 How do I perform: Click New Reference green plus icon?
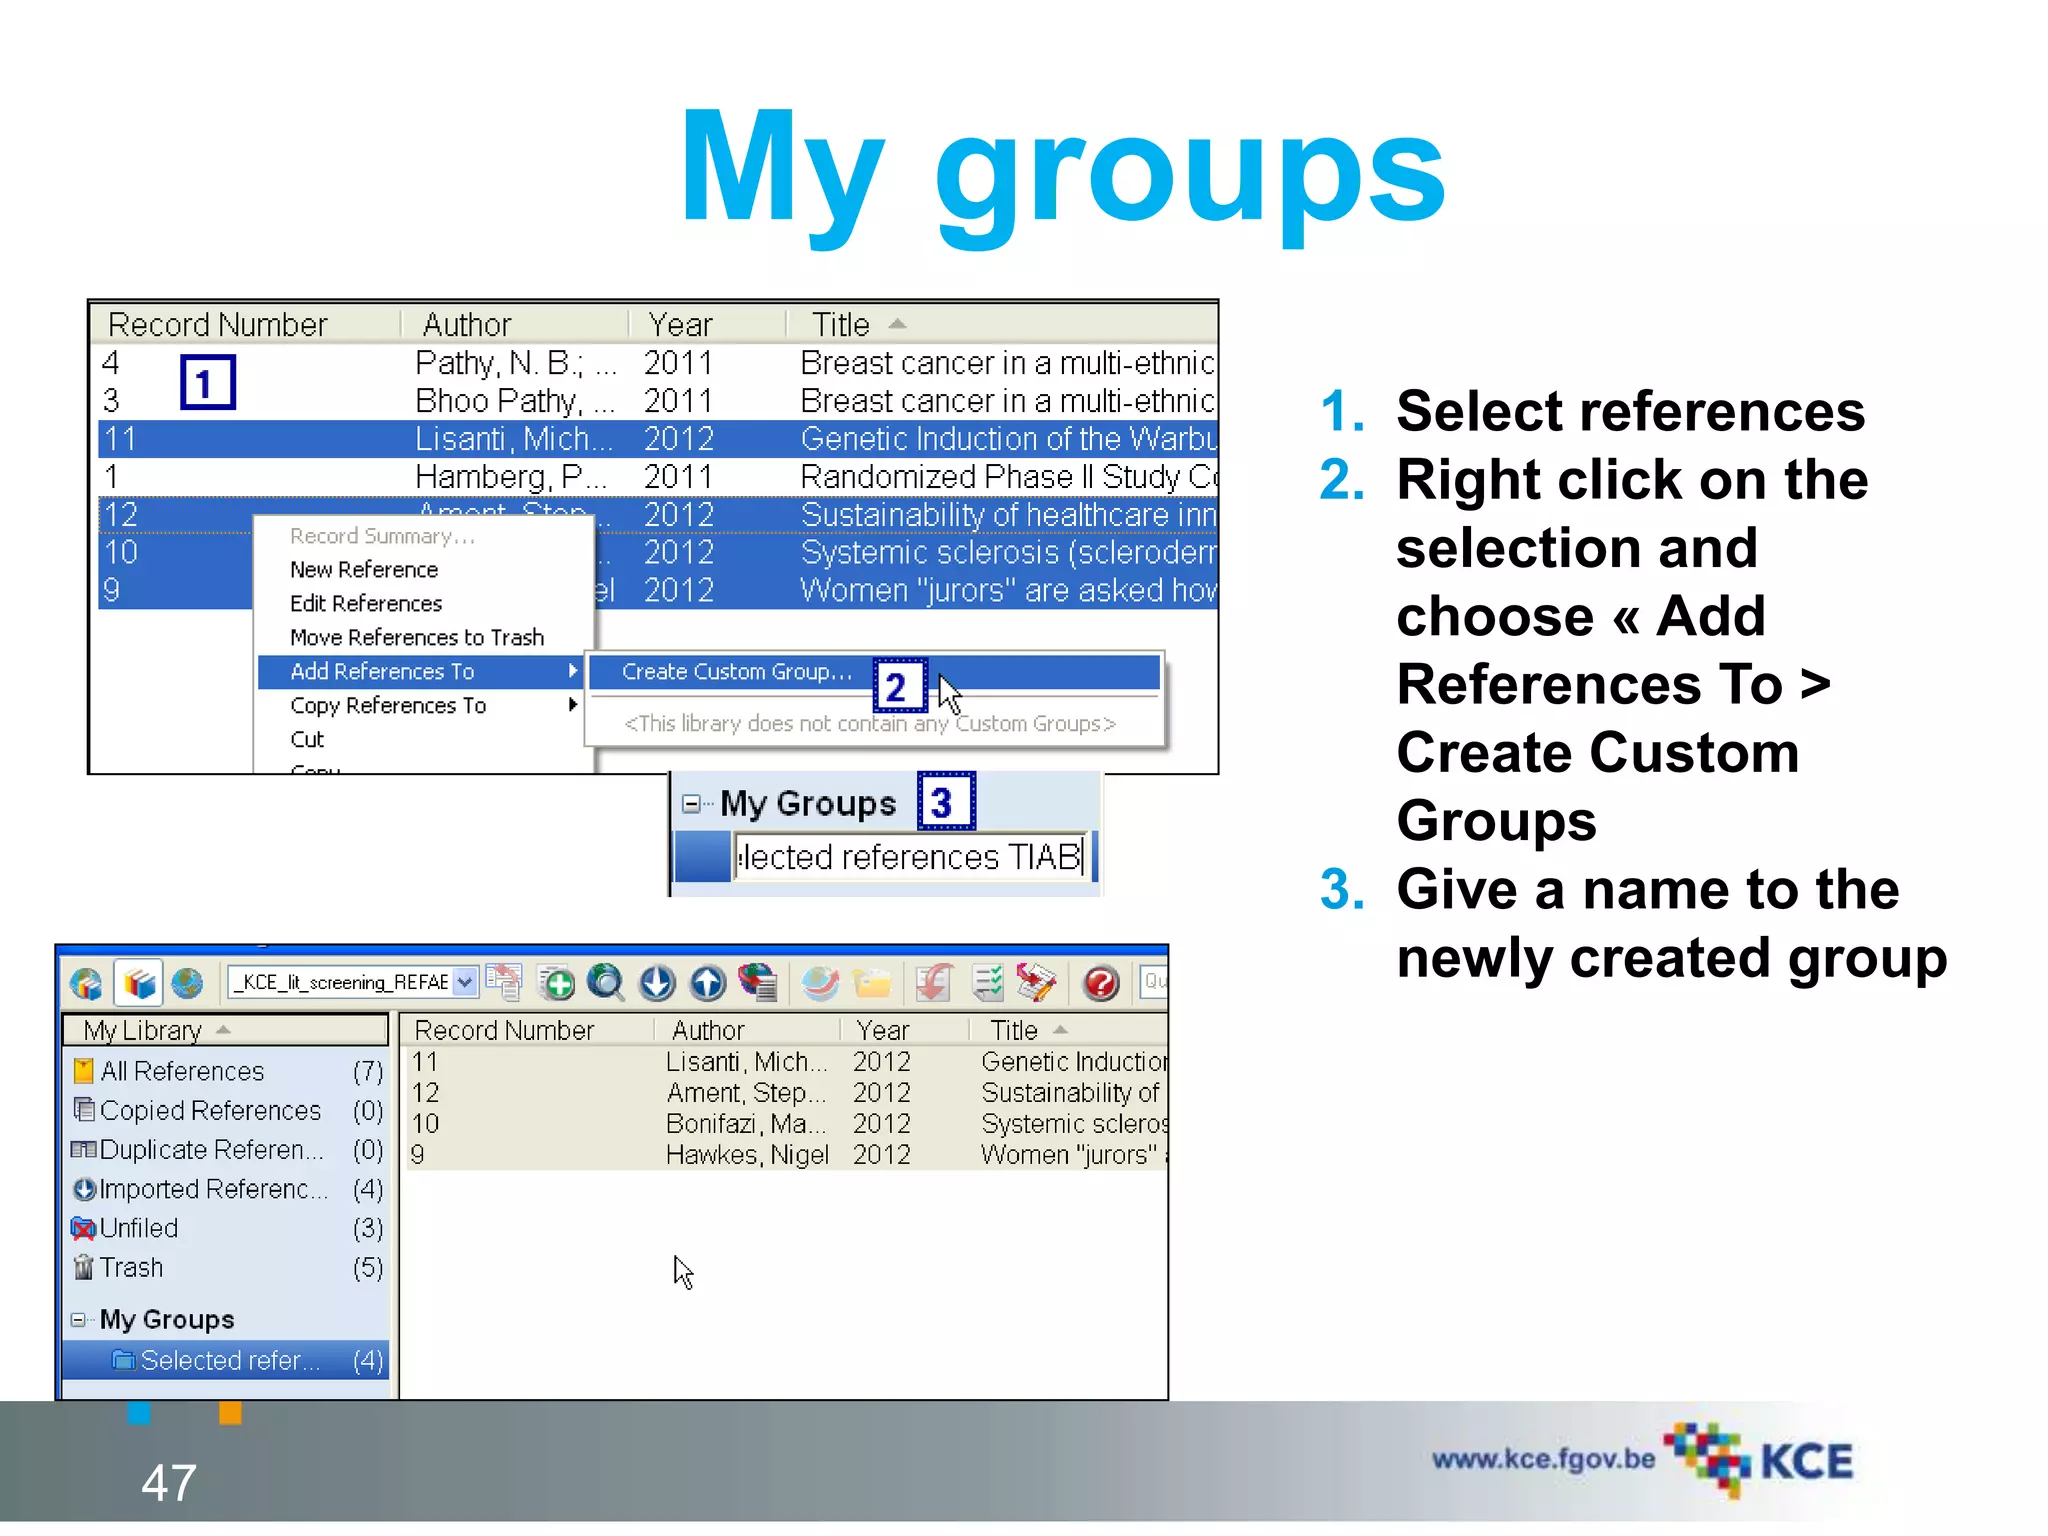[557, 983]
